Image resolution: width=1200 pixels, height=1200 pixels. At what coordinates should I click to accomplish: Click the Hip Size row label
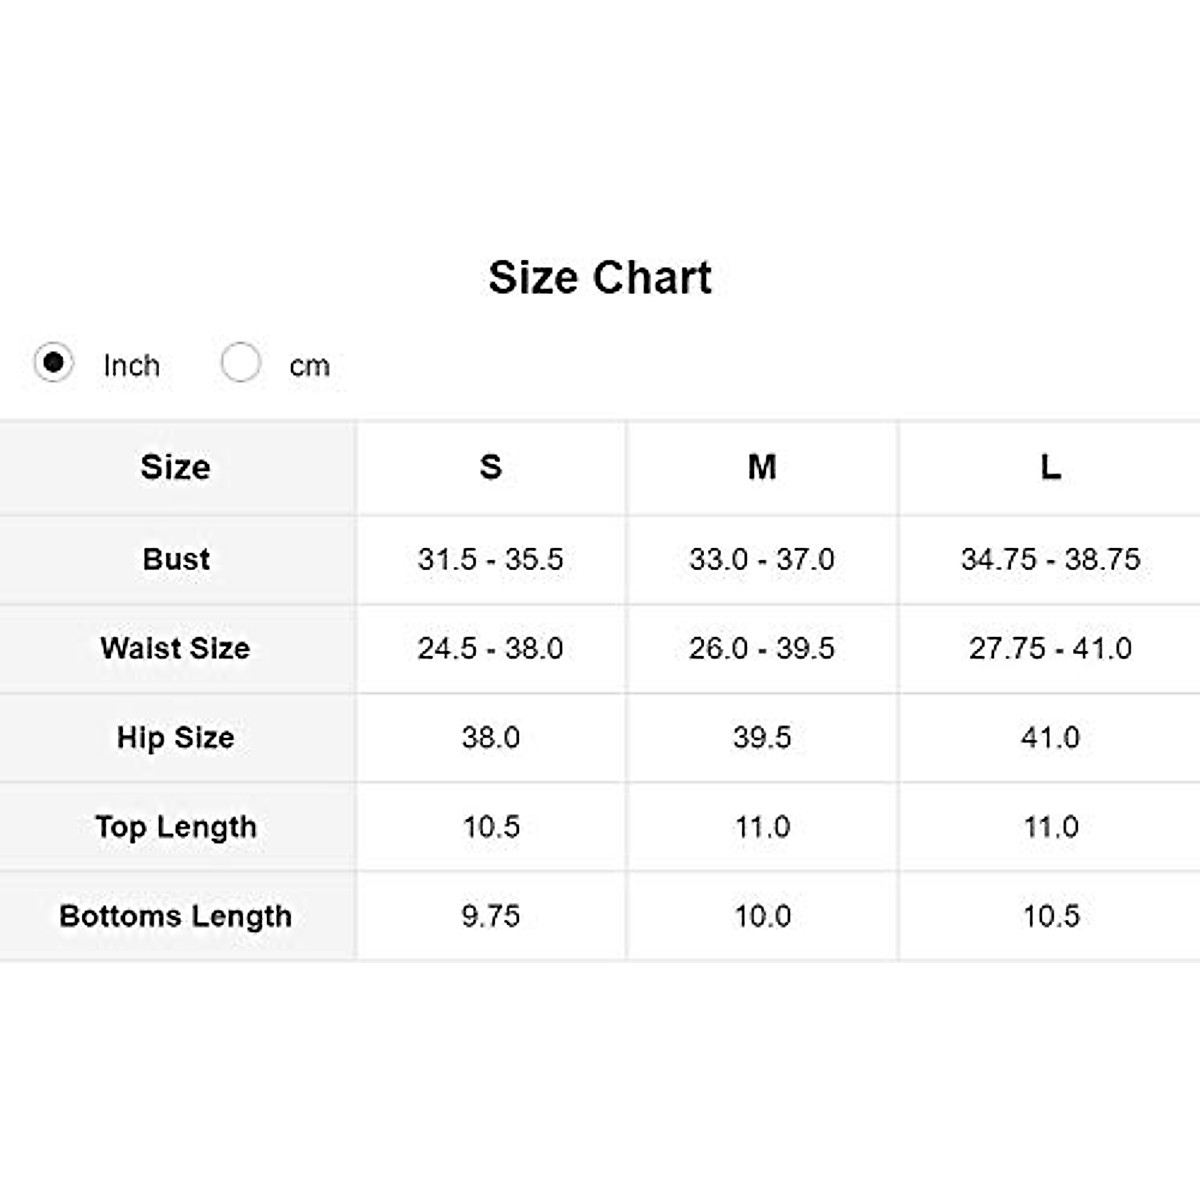(176, 738)
